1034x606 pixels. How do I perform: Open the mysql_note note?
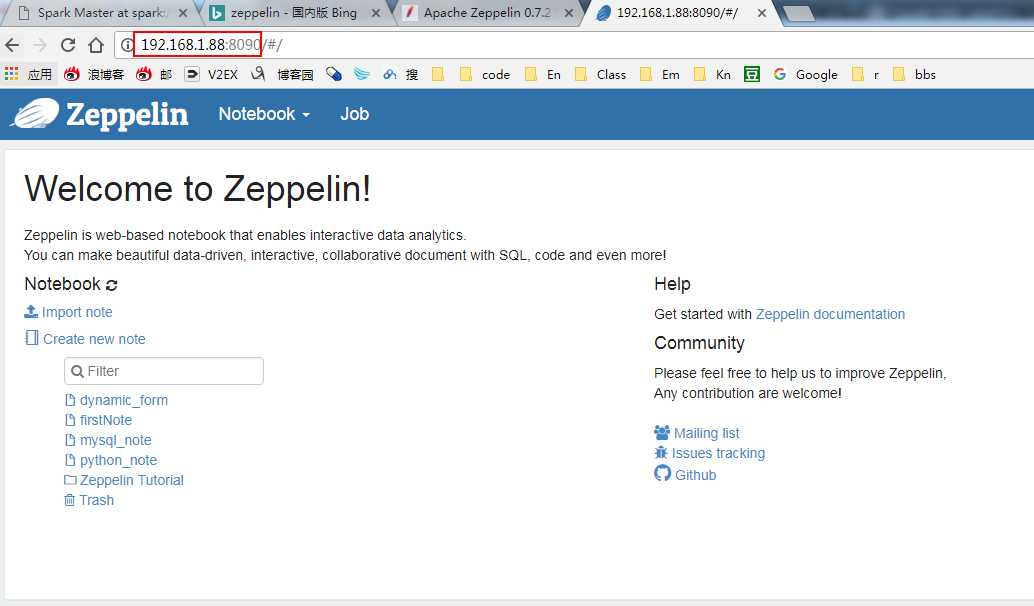coord(108,440)
